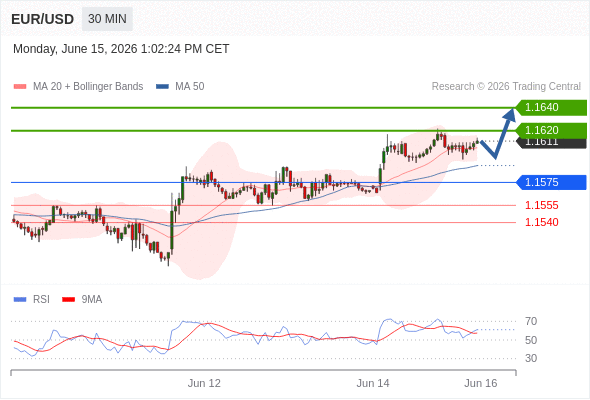
Task: Click the 1.1620 resistance price tag
Action: pyautogui.click(x=551, y=131)
